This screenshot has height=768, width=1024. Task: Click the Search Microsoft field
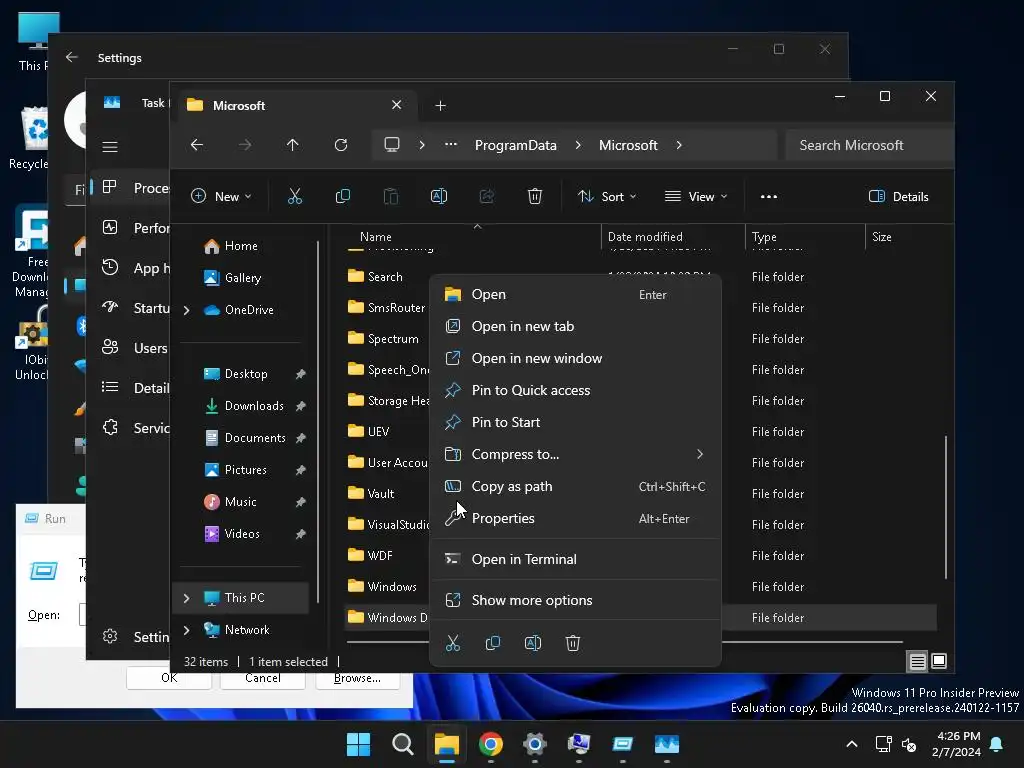(869, 145)
